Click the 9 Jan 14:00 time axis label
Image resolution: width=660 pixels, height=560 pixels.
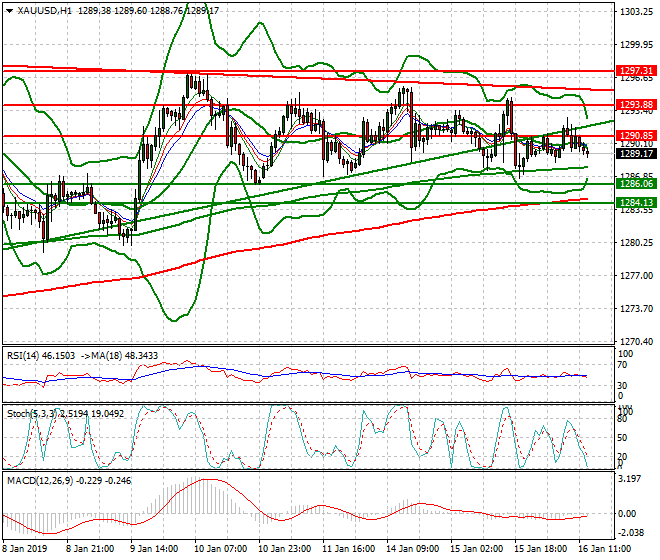point(154,549)
